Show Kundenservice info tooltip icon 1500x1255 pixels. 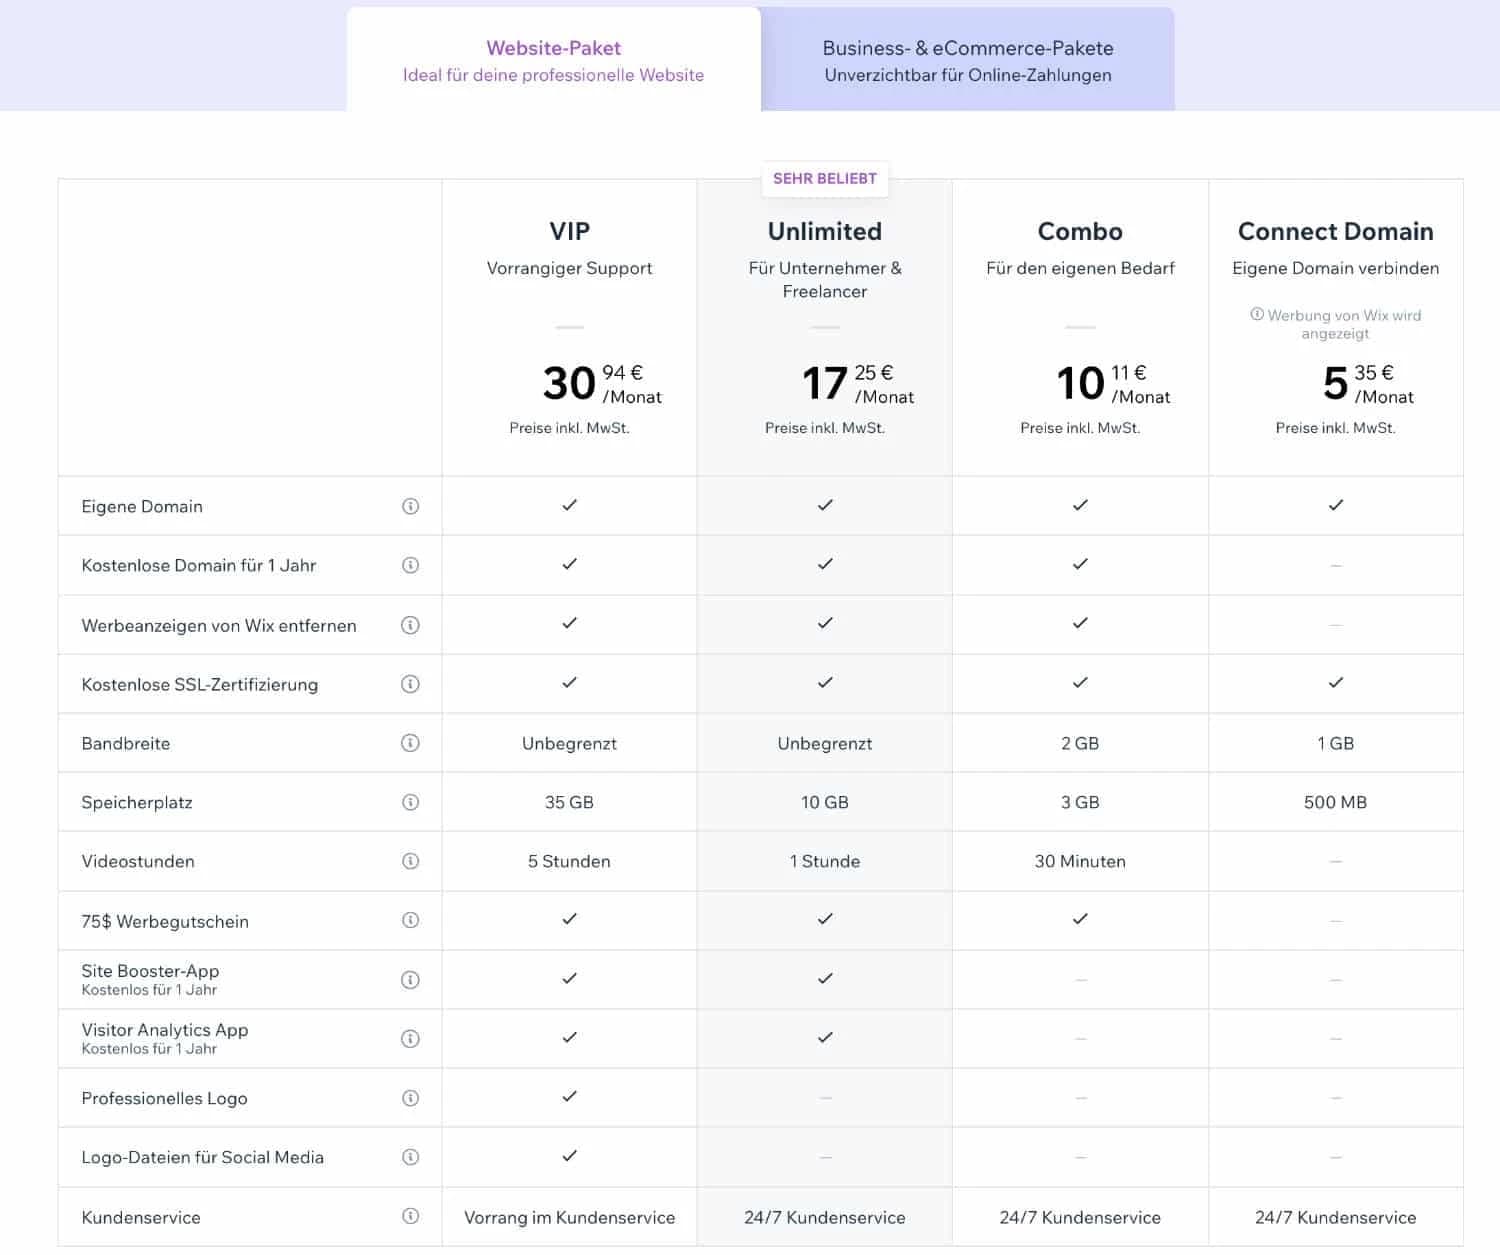point(410,1216)
